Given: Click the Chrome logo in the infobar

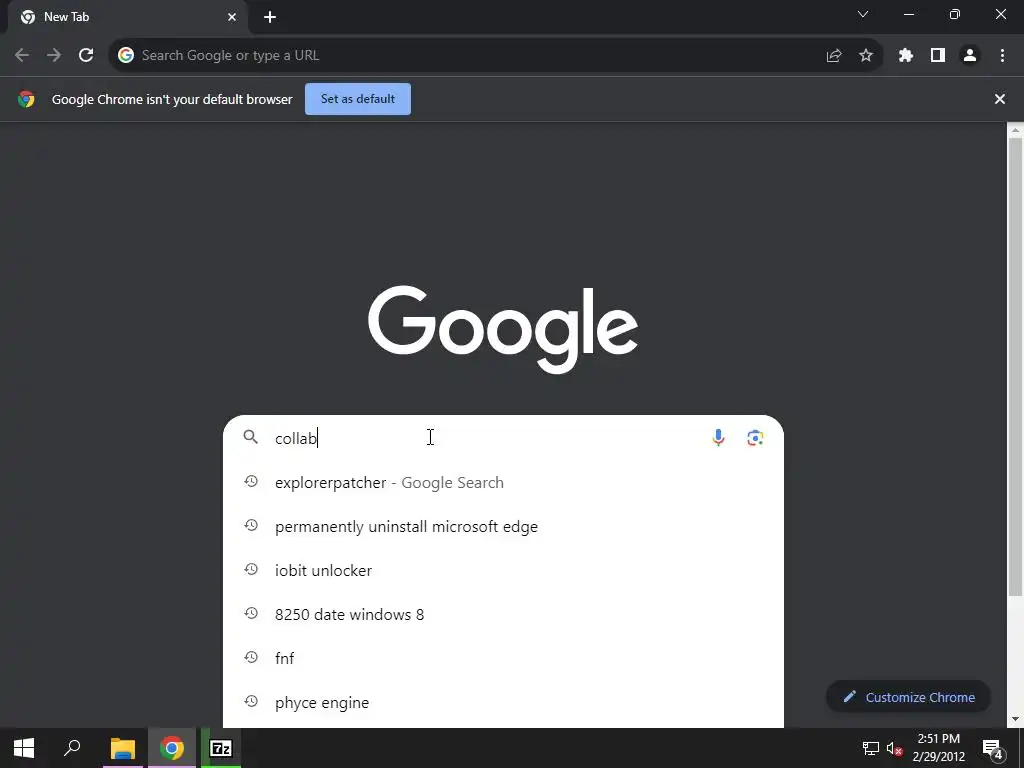Looking at the screenshot, I should point(27,99).
